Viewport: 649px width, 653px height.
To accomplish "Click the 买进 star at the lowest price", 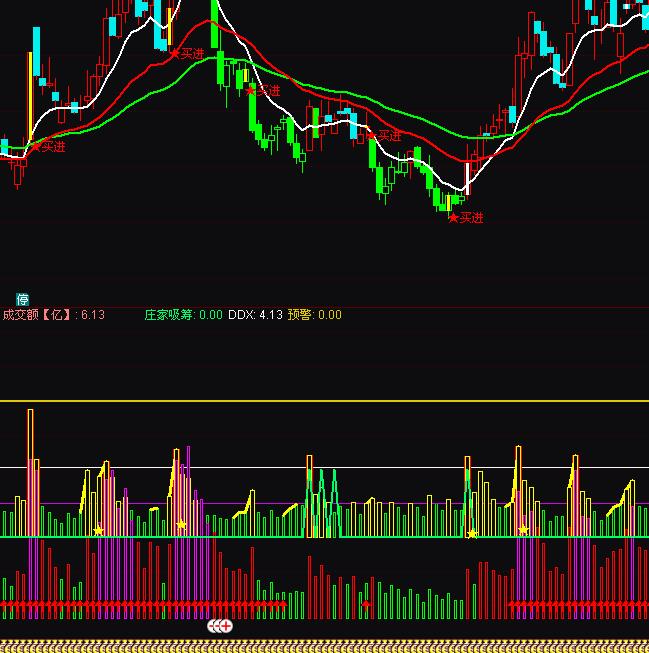I will [x=453, y=217].
